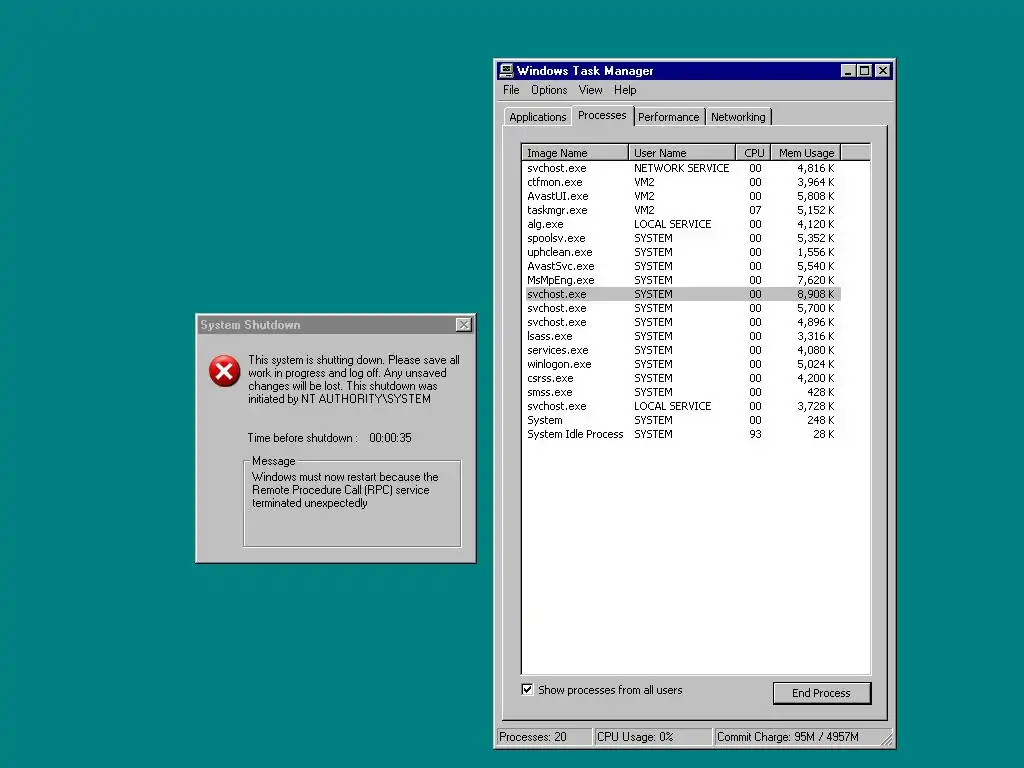Select the lsass.exe process row

point(682,336)
